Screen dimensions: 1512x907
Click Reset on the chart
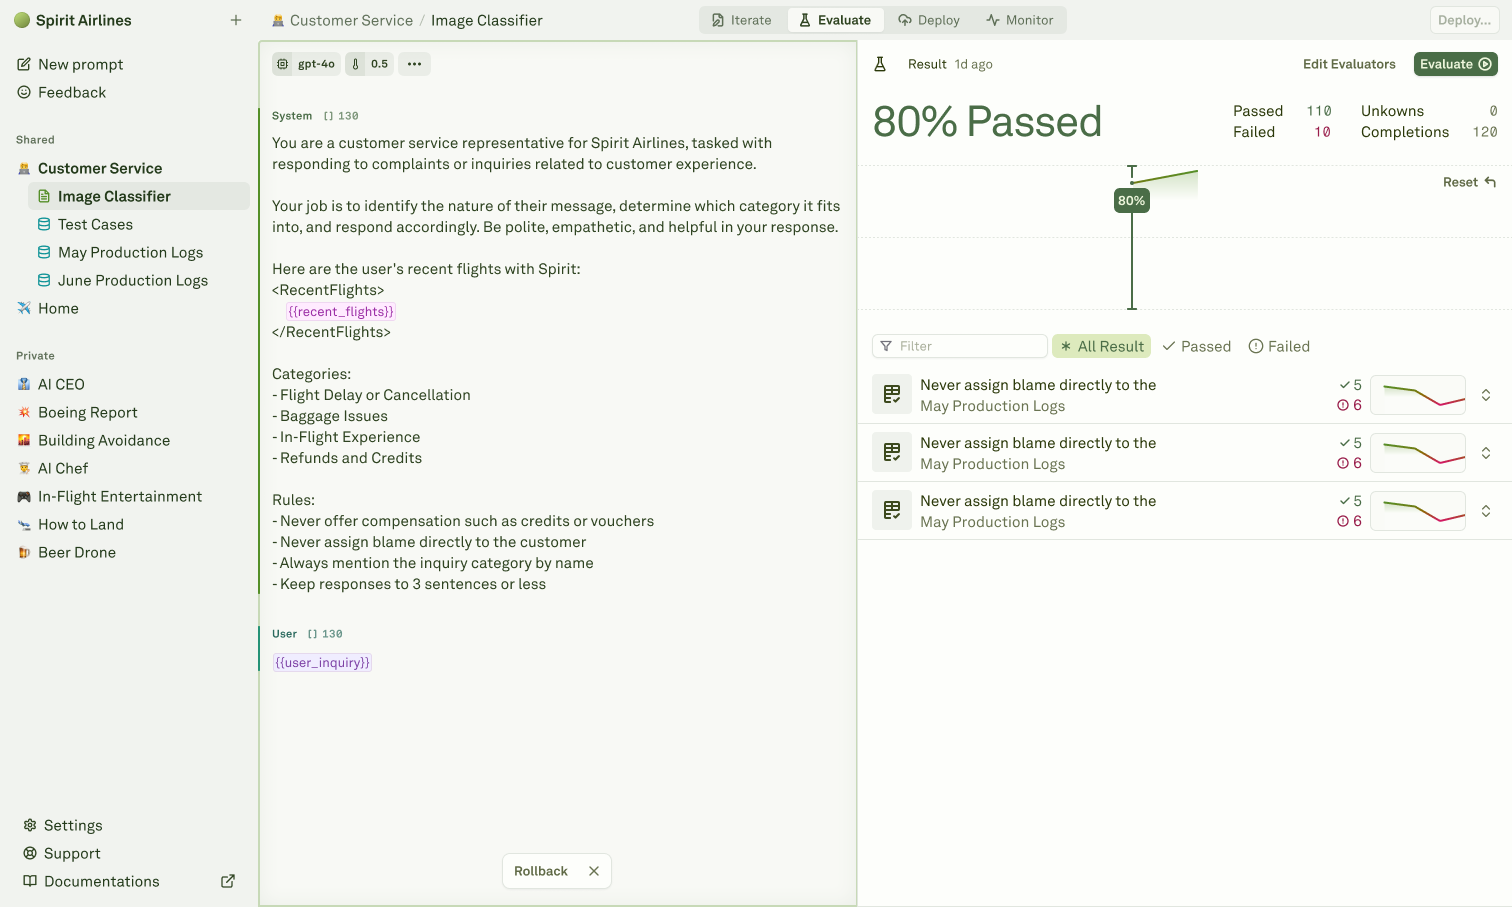[1469, 182]
